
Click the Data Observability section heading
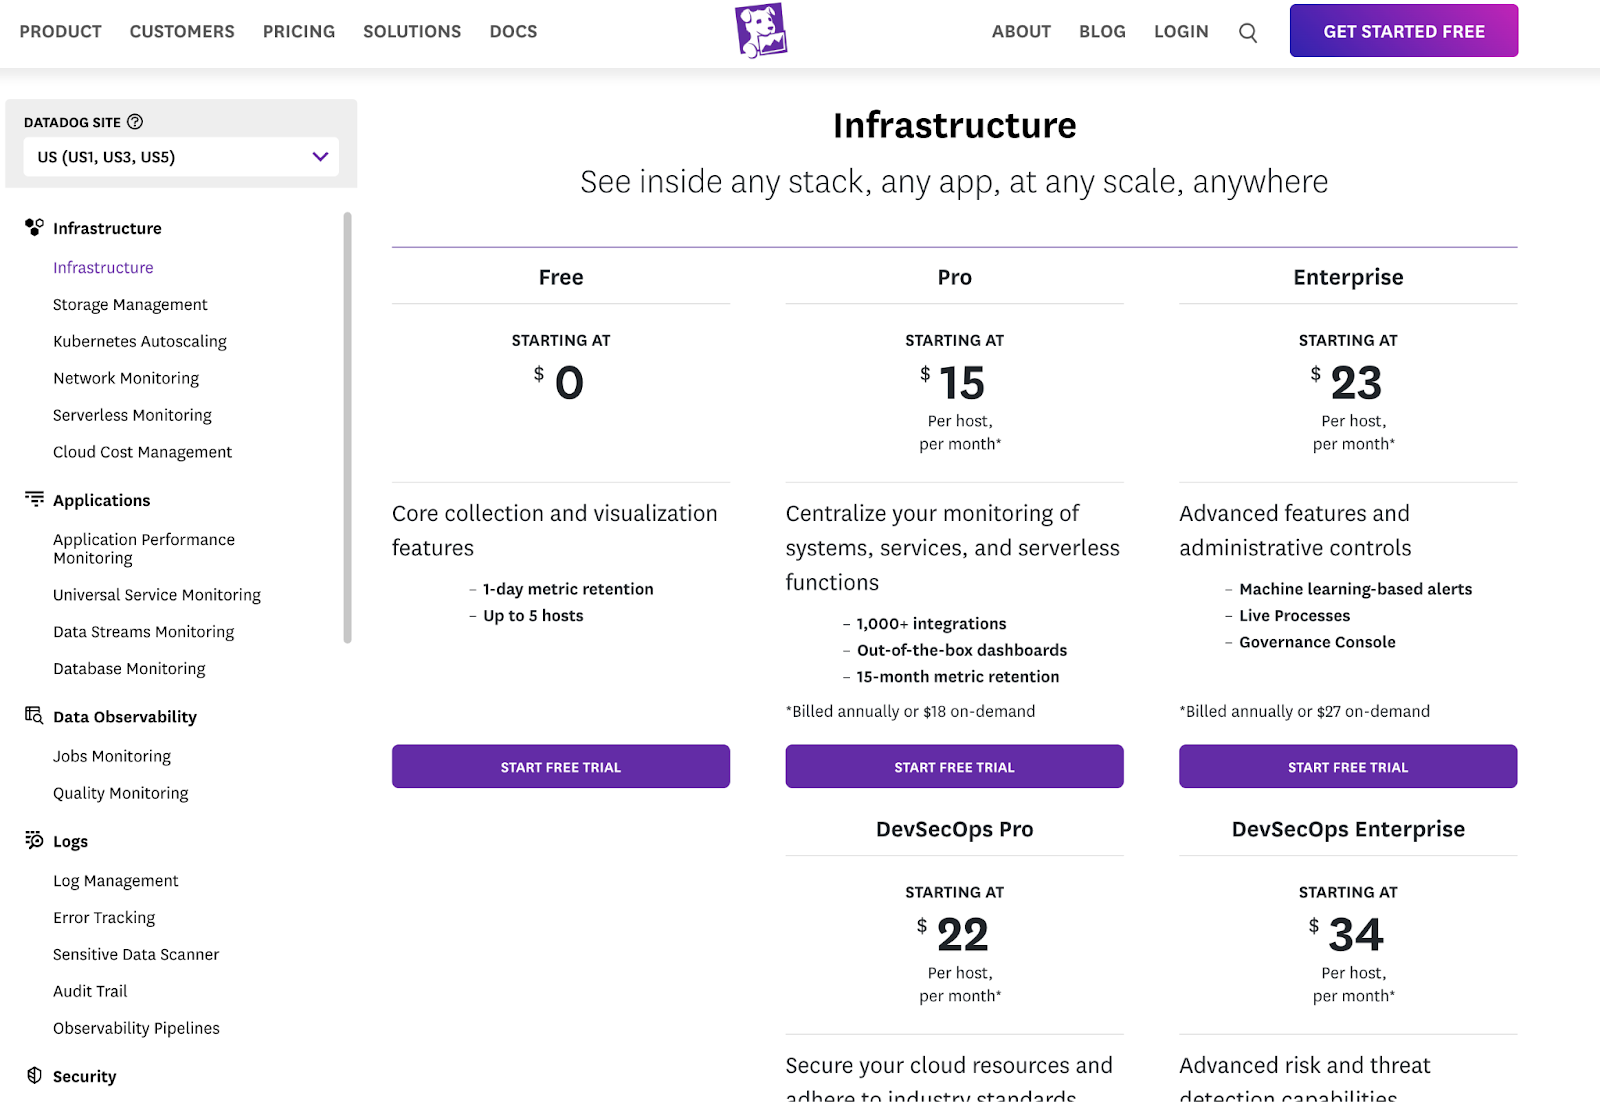click(125, 717)
